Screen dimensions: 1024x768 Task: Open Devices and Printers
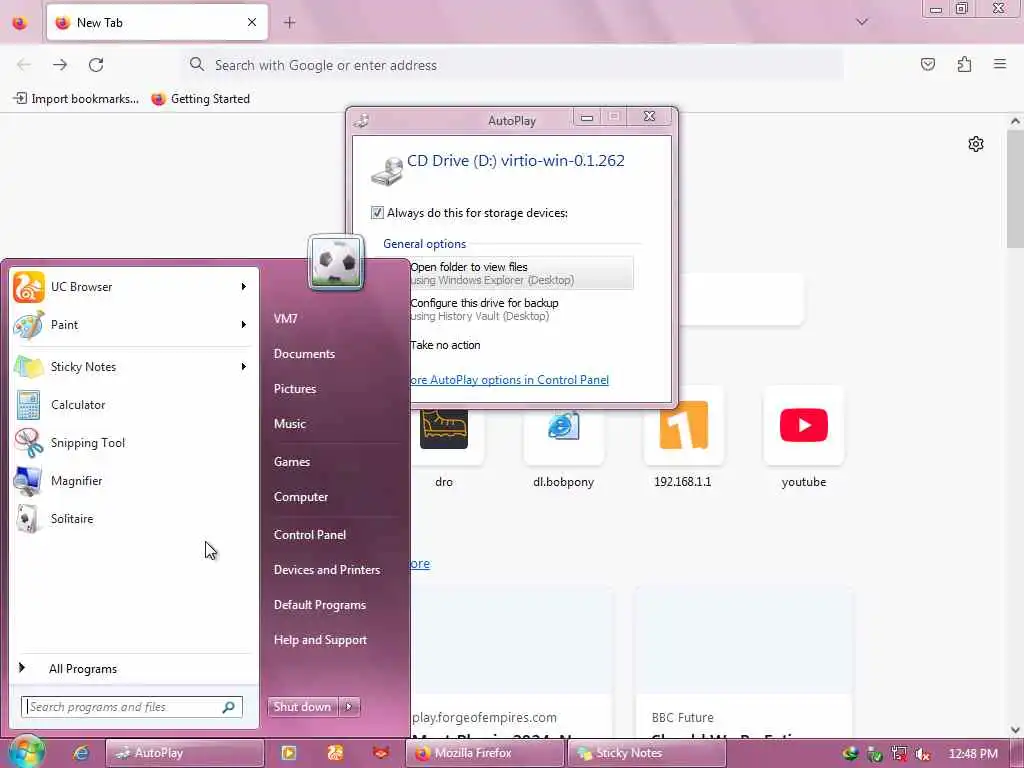[327, 569]
